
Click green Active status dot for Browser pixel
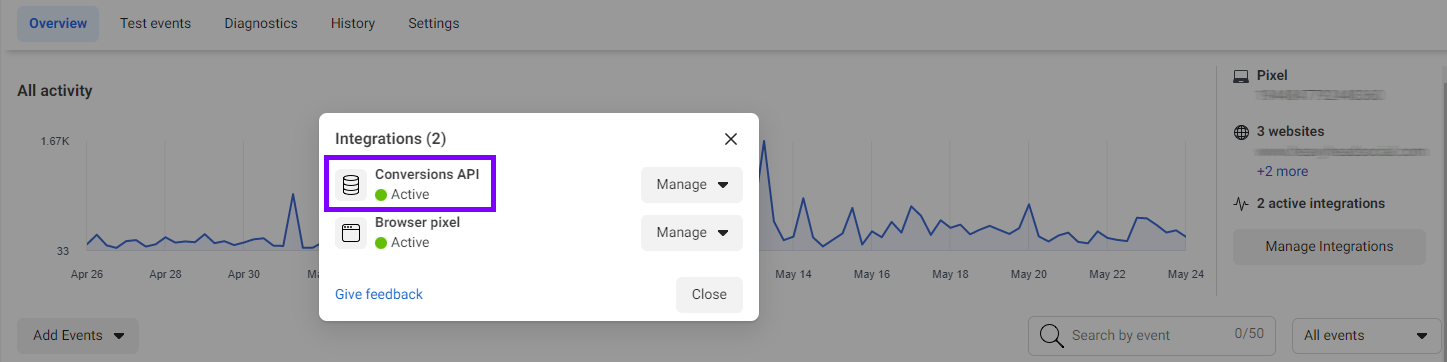(x=381, y=243)
